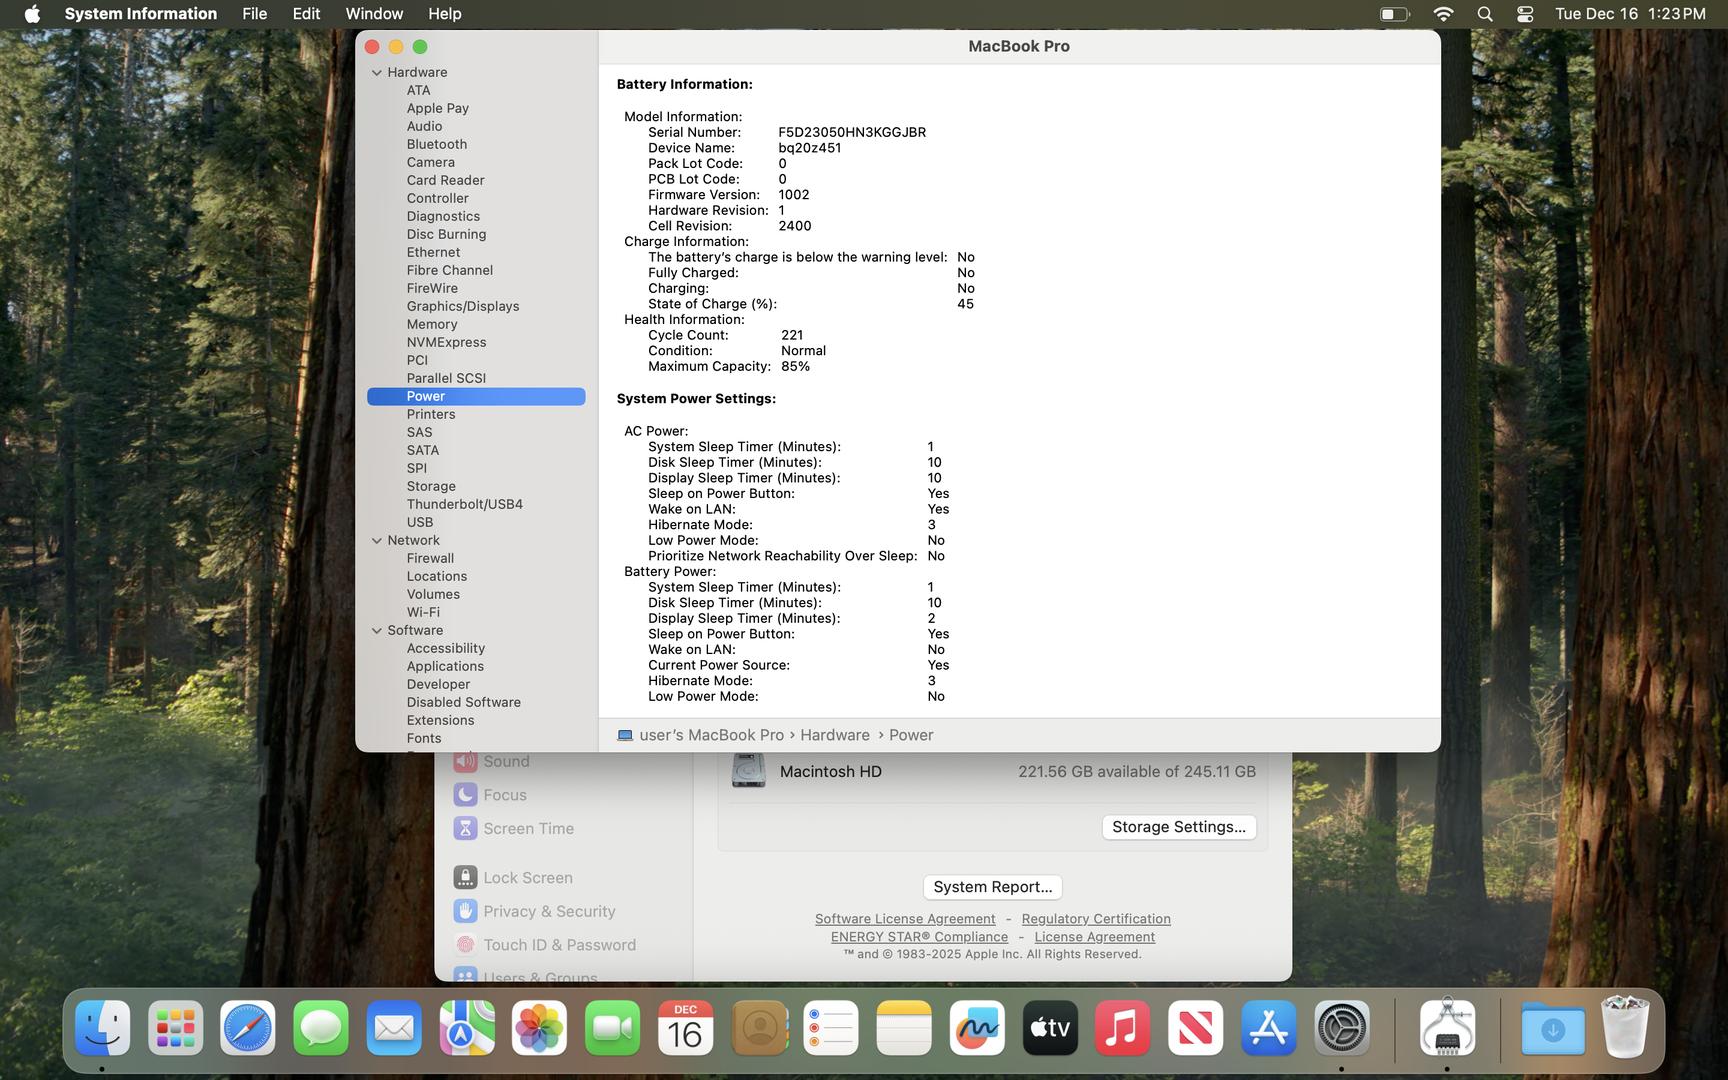
Task: Click the battery status icon
Action: click(x=1394, y=14)
